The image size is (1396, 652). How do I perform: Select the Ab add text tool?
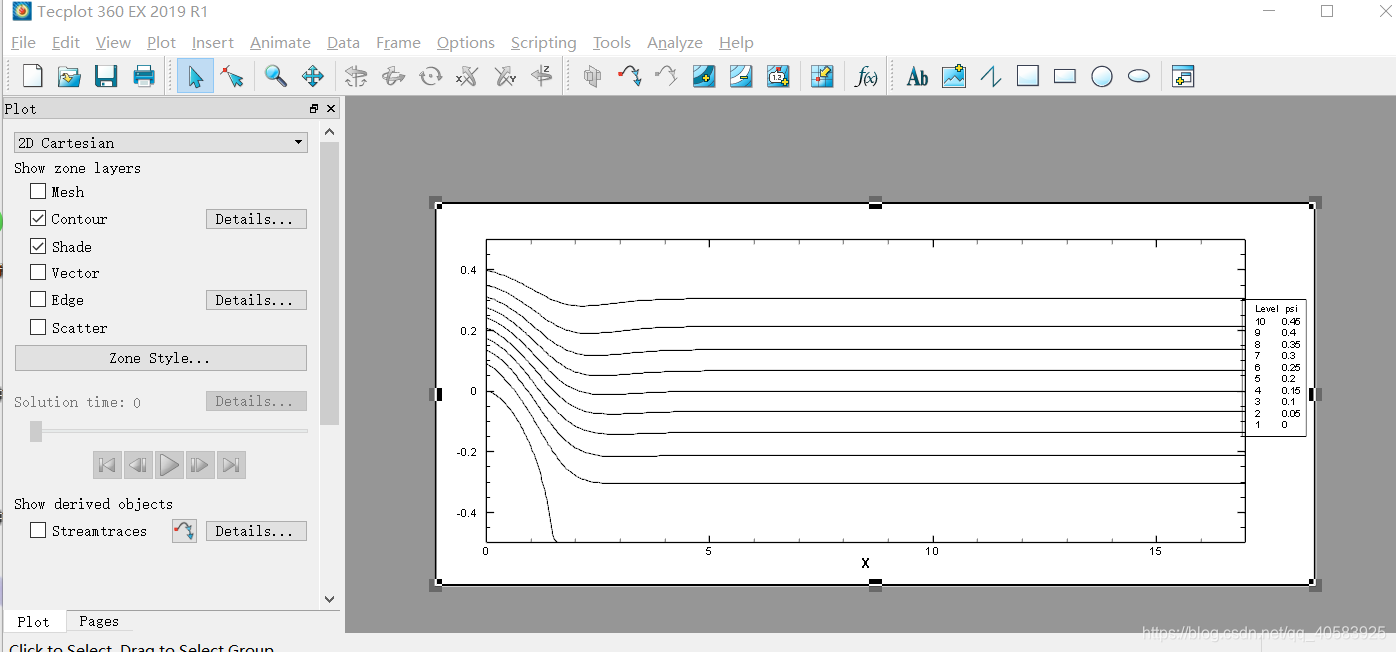pyautogui.click(x=917, y=76)
